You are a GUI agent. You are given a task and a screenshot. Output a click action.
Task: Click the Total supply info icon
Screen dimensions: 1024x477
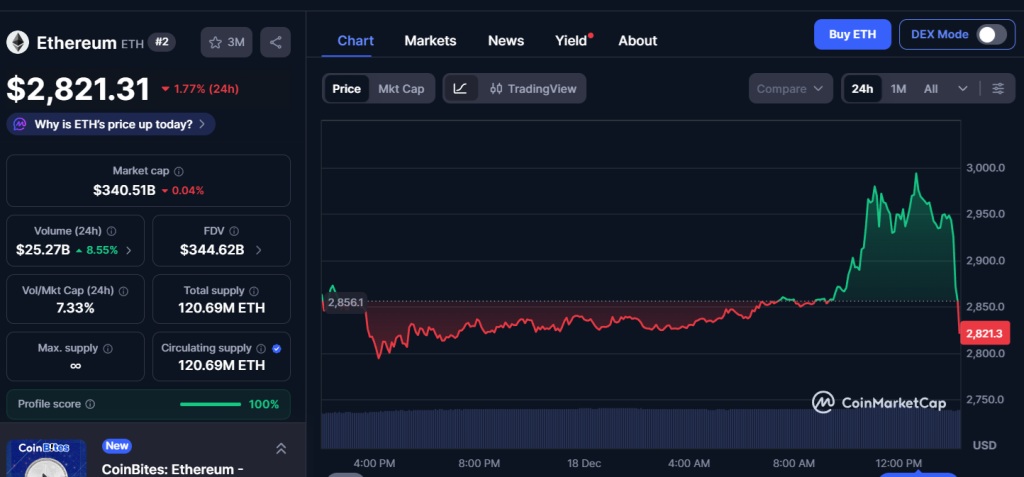click(x=254, y=291)
